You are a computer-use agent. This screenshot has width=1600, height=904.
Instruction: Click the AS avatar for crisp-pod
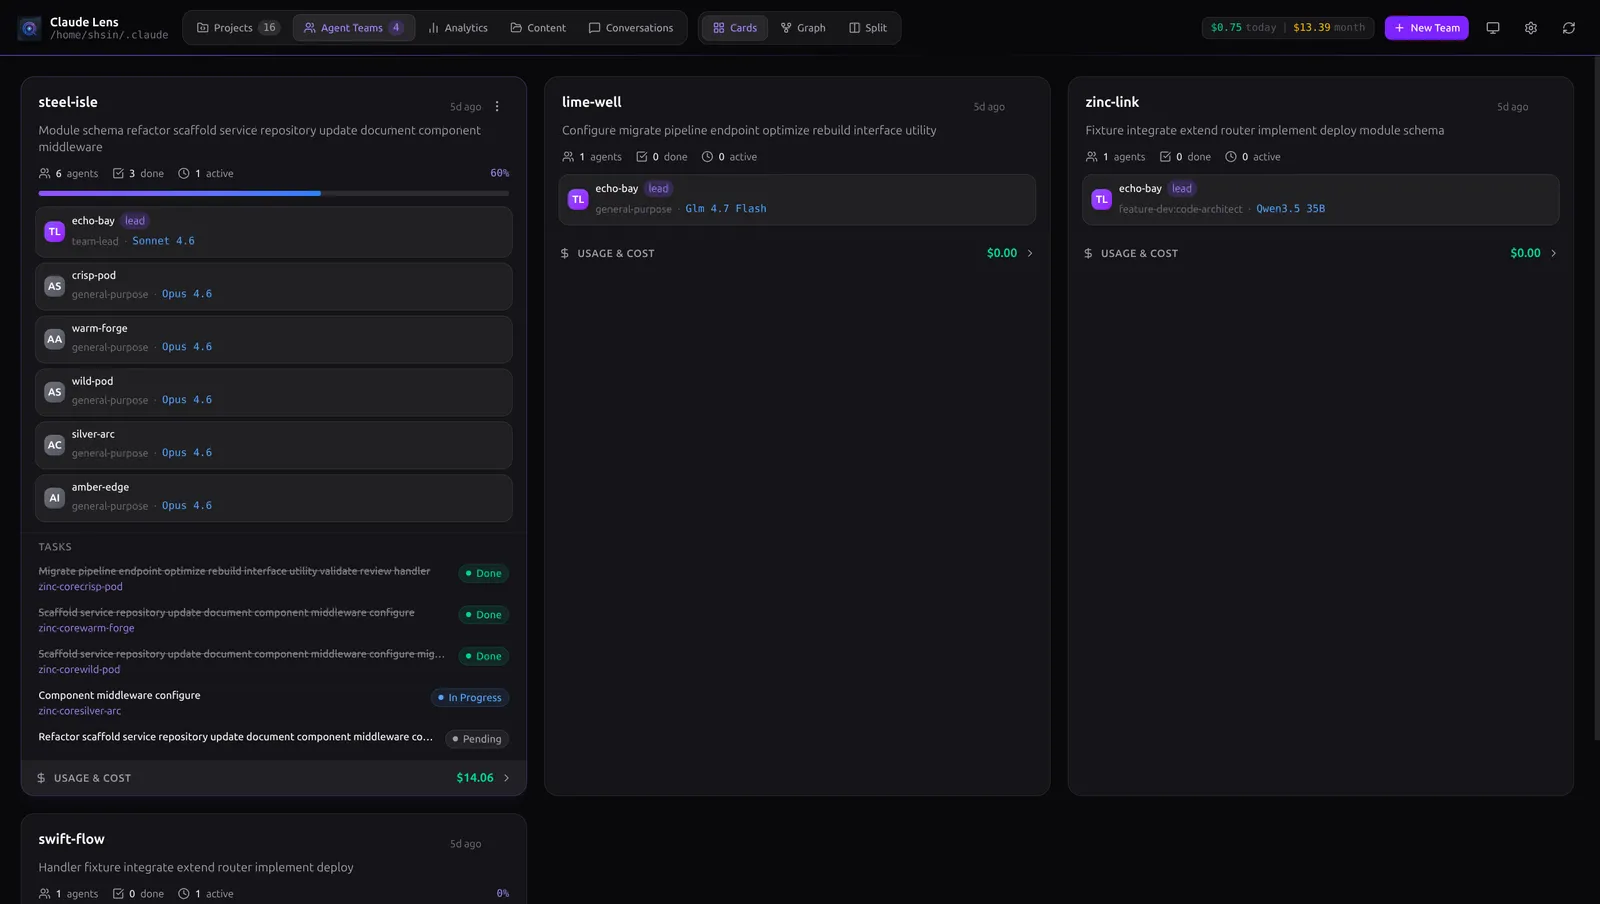click(x=55, y=286)
